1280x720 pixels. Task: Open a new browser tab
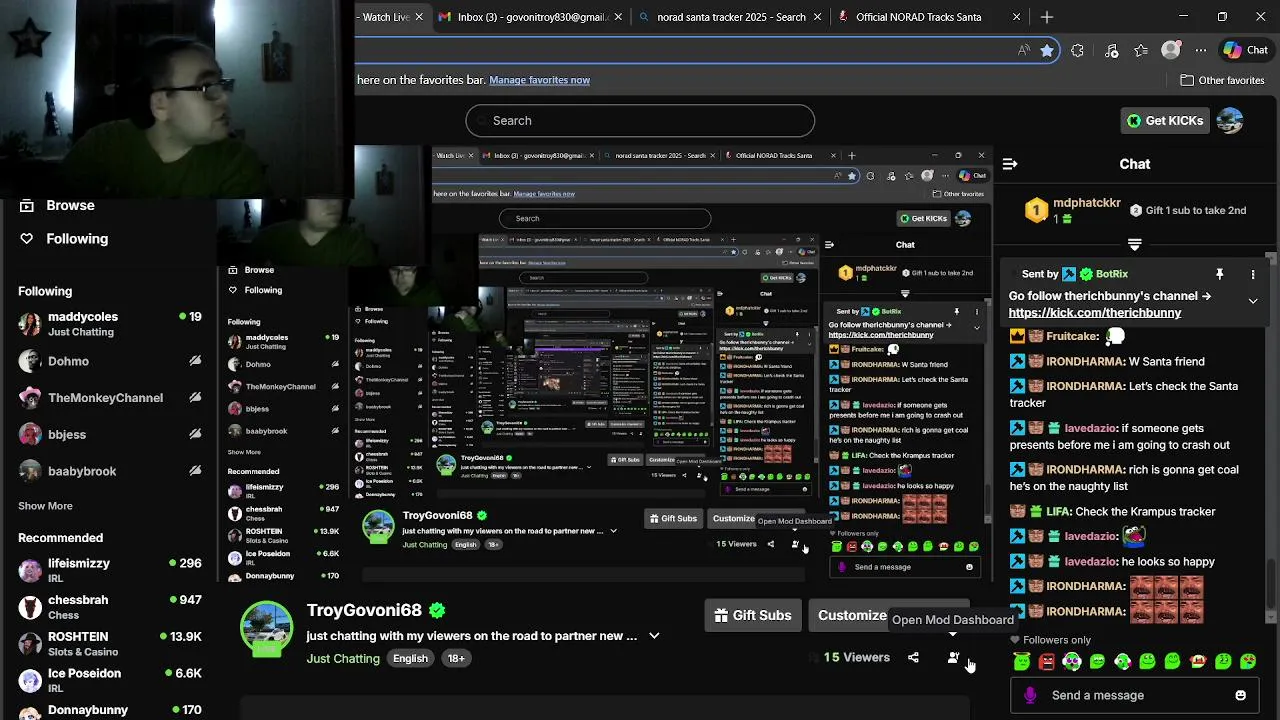click(1047, 17)
